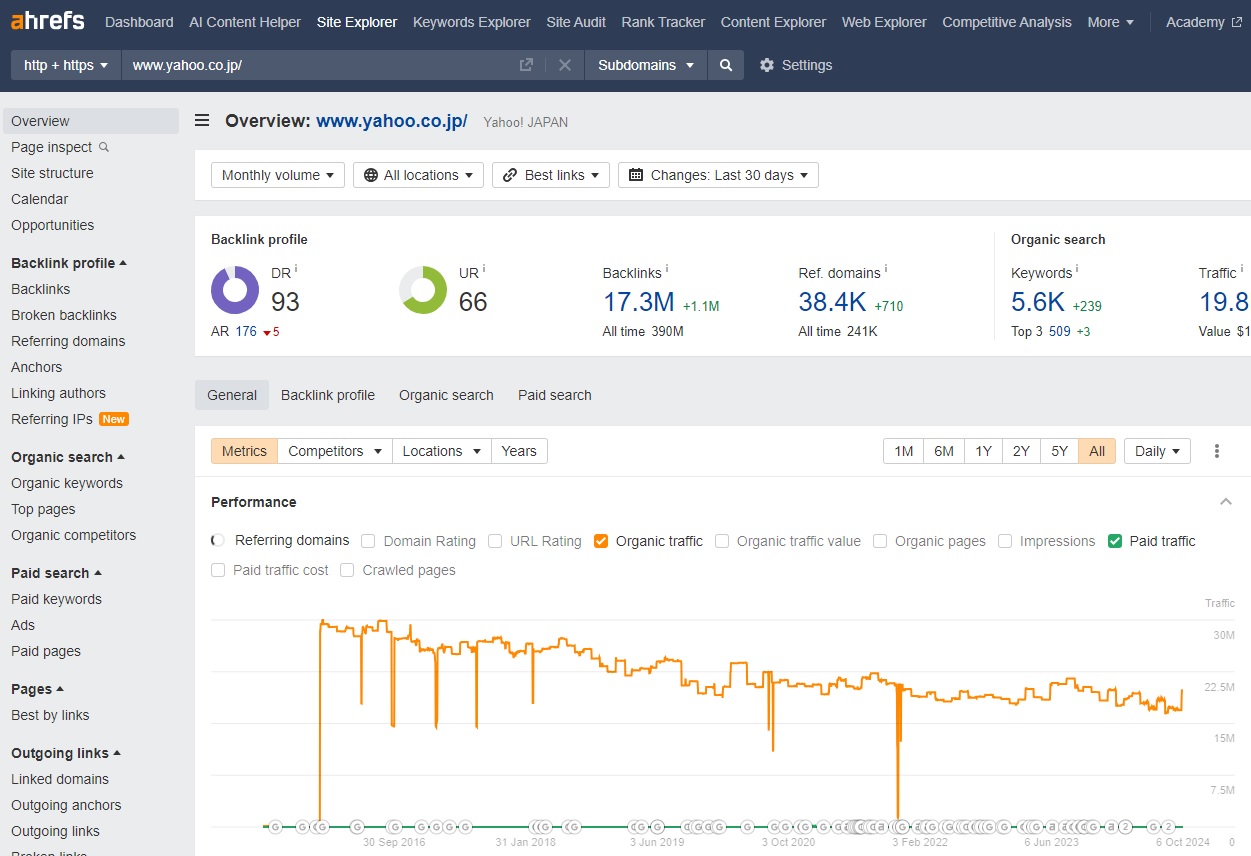Open chart options three-dot menu
1251x856 pixels.
[1217, 451]
